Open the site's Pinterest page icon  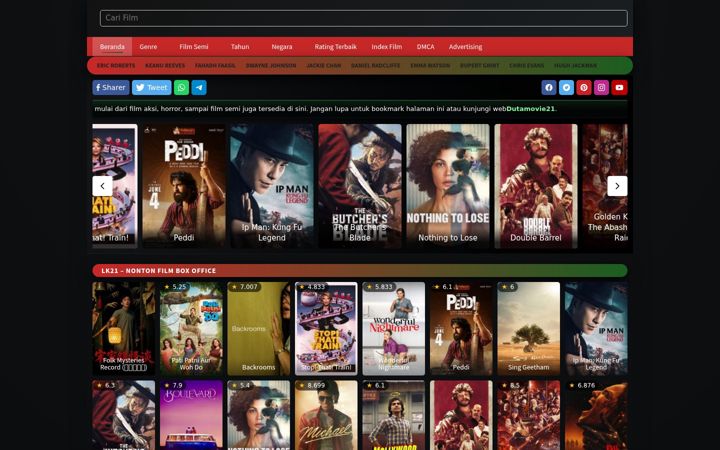pyautogui.click(x=584, y=87)
